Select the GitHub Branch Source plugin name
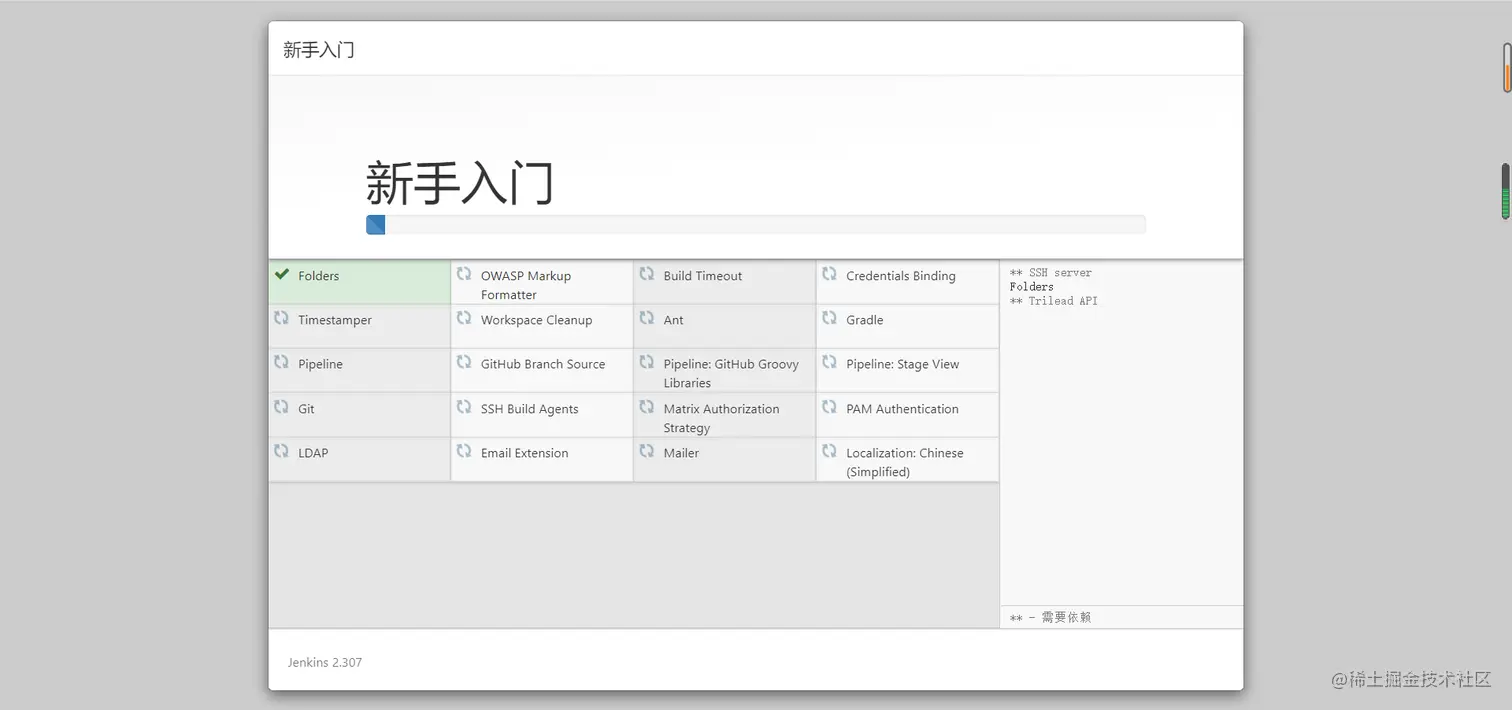Screen dimensions: 1512x710 pos(543,364)
